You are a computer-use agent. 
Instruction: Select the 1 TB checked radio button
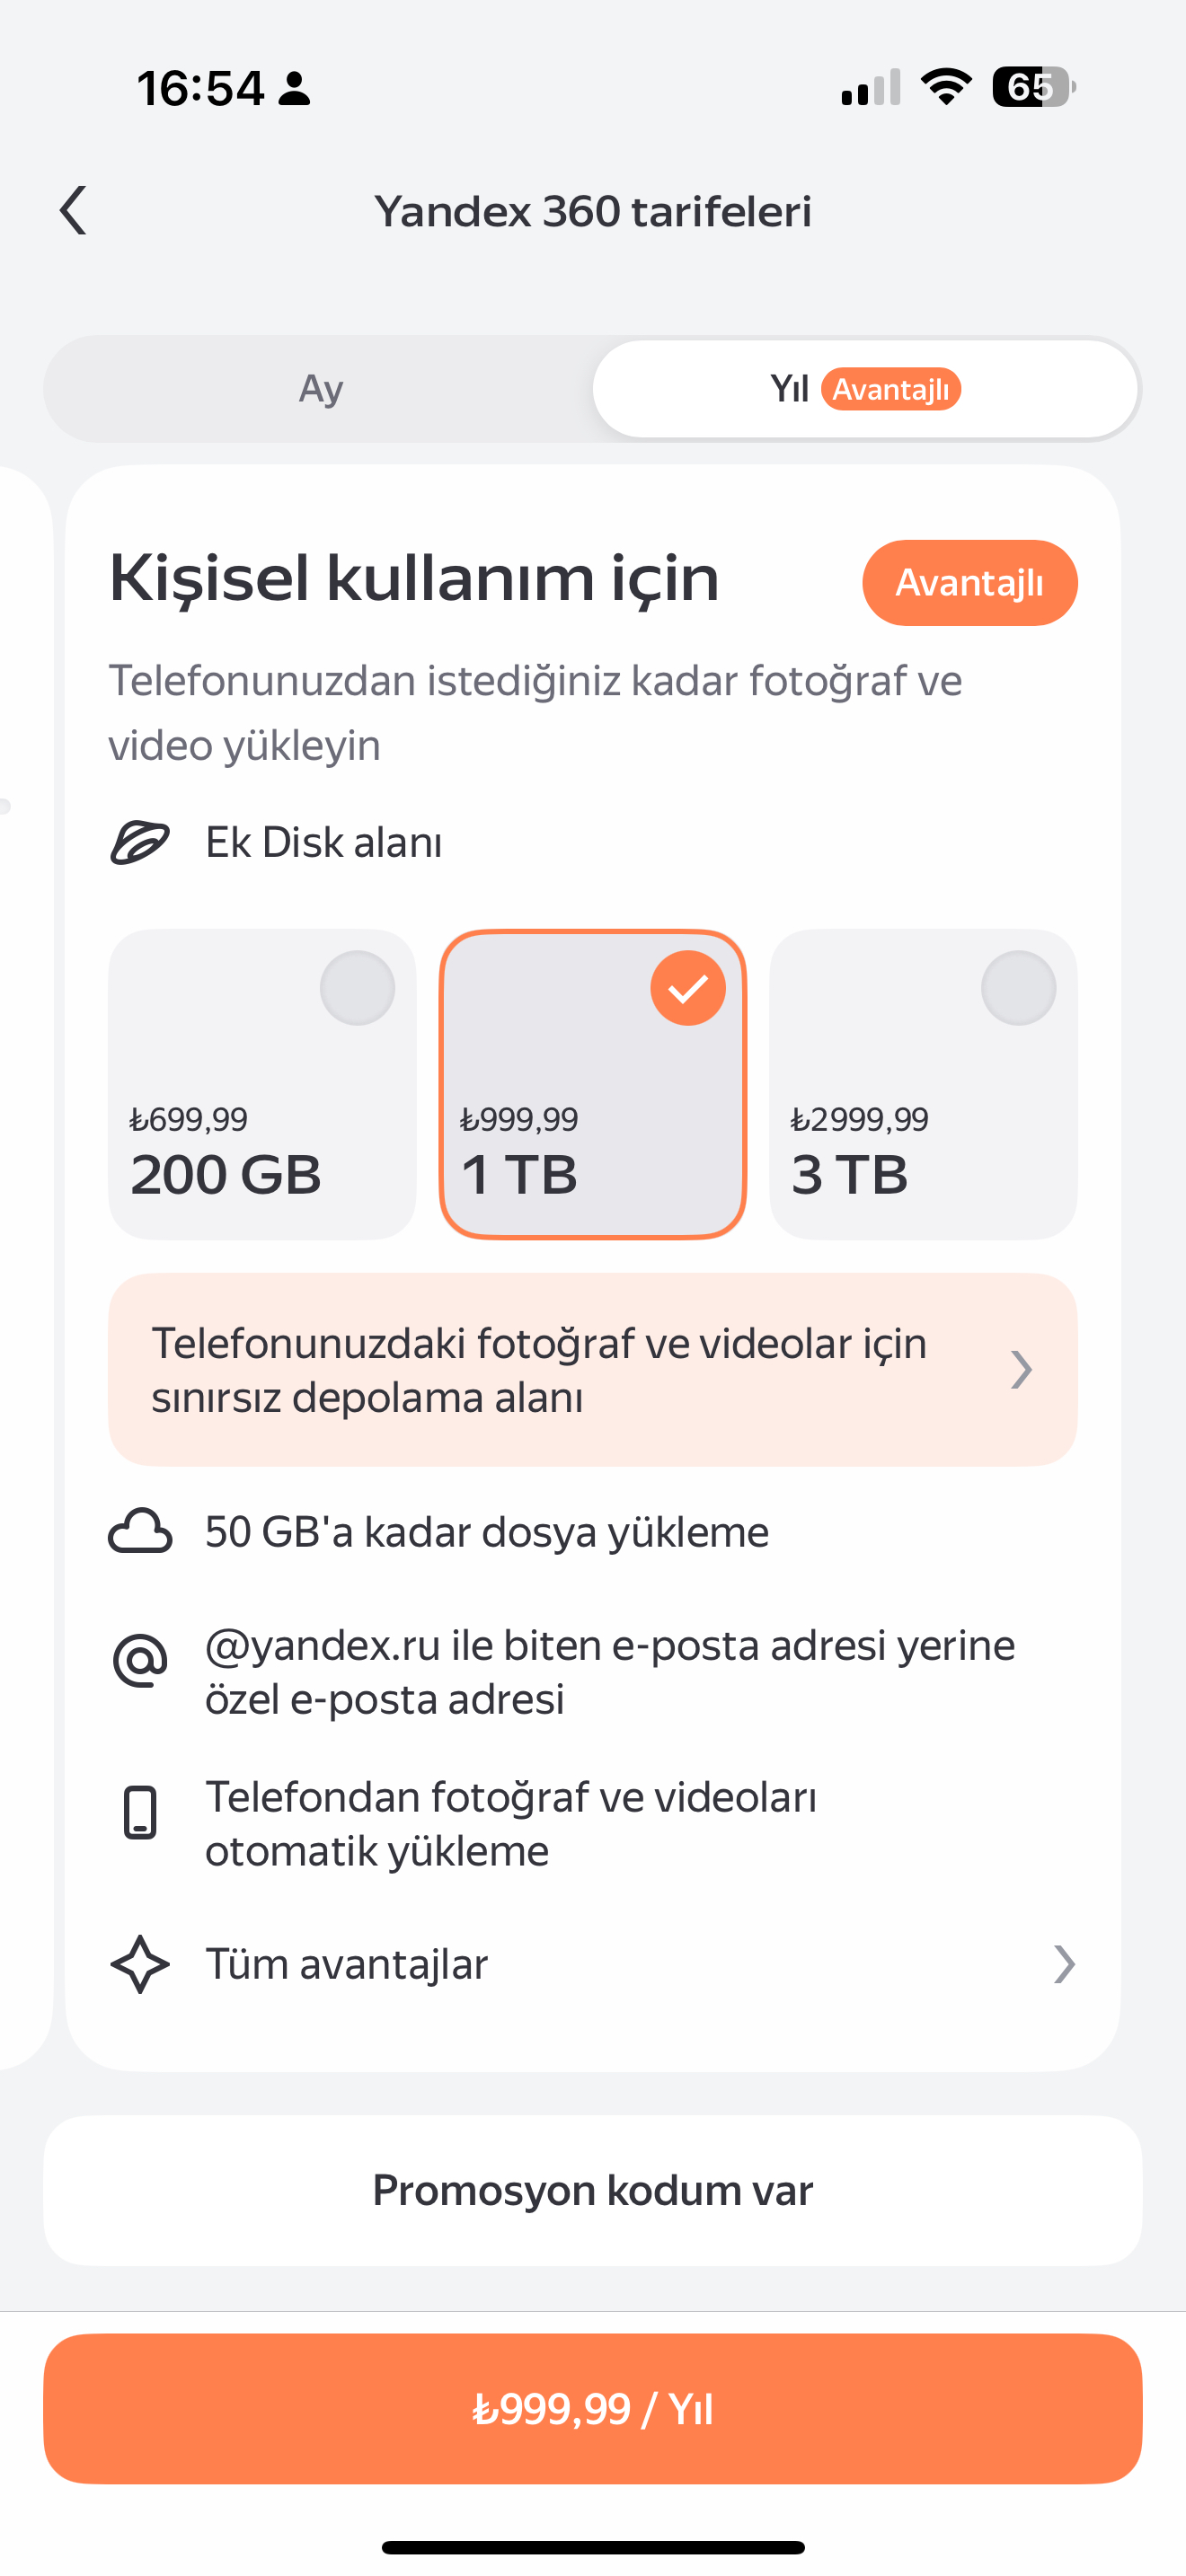(x=688, y=988)
